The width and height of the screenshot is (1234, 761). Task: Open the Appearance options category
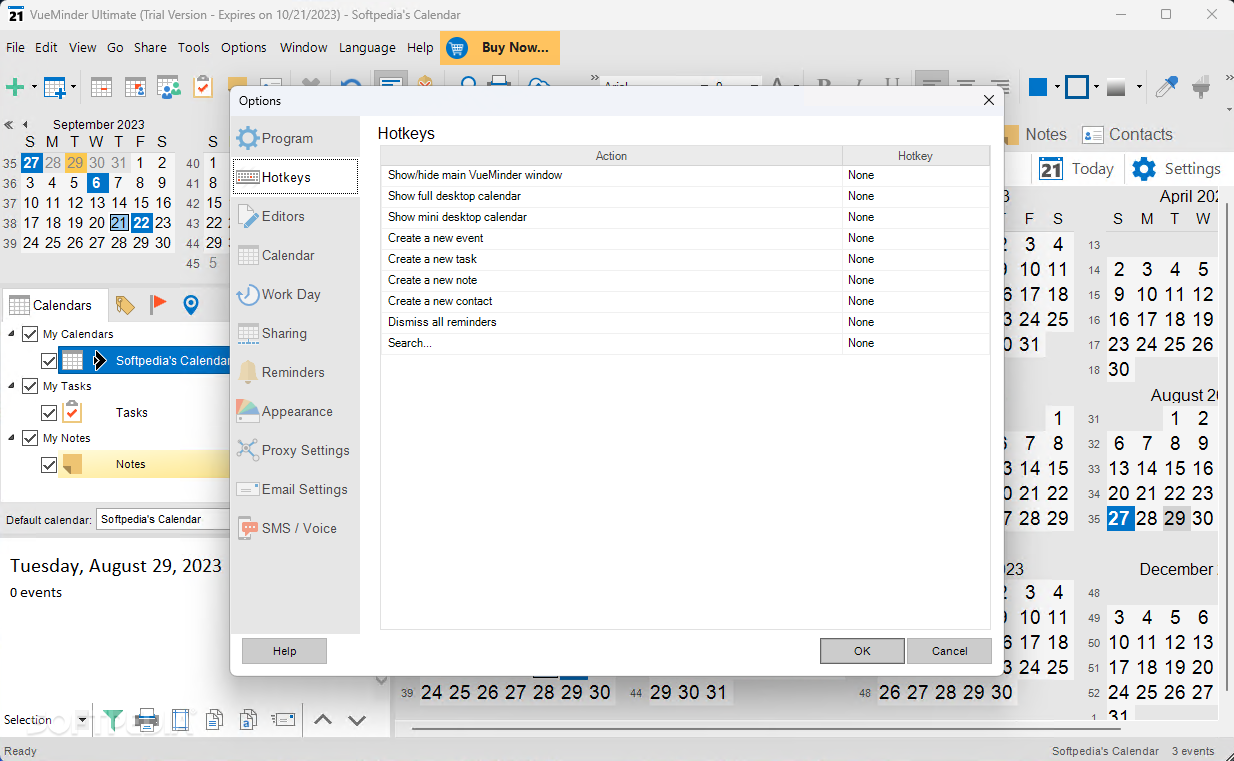pyautogui.click(x=295, y=411)
